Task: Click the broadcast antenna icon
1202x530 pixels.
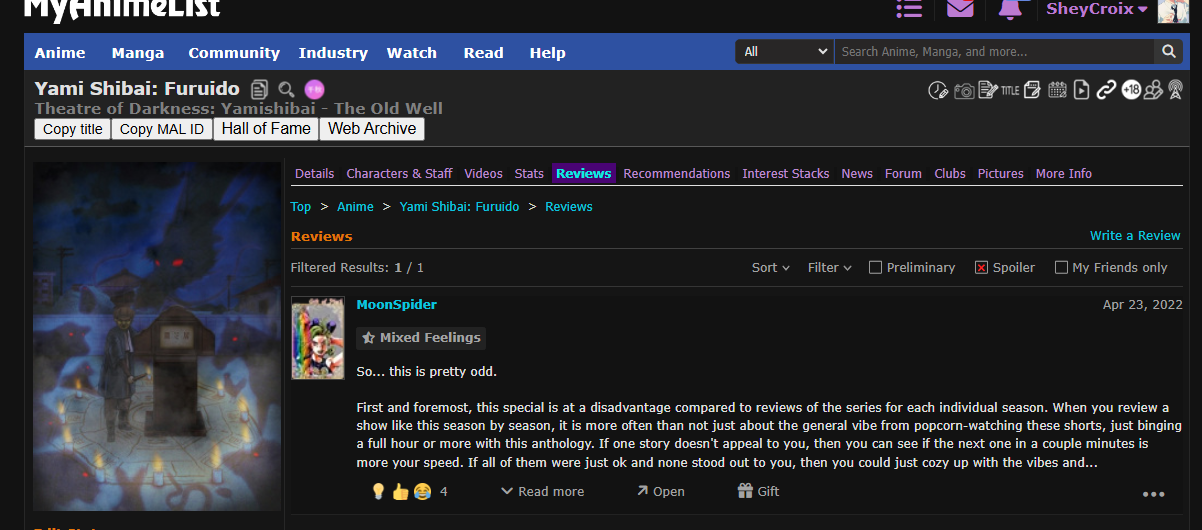Action: coord(1177,91)
